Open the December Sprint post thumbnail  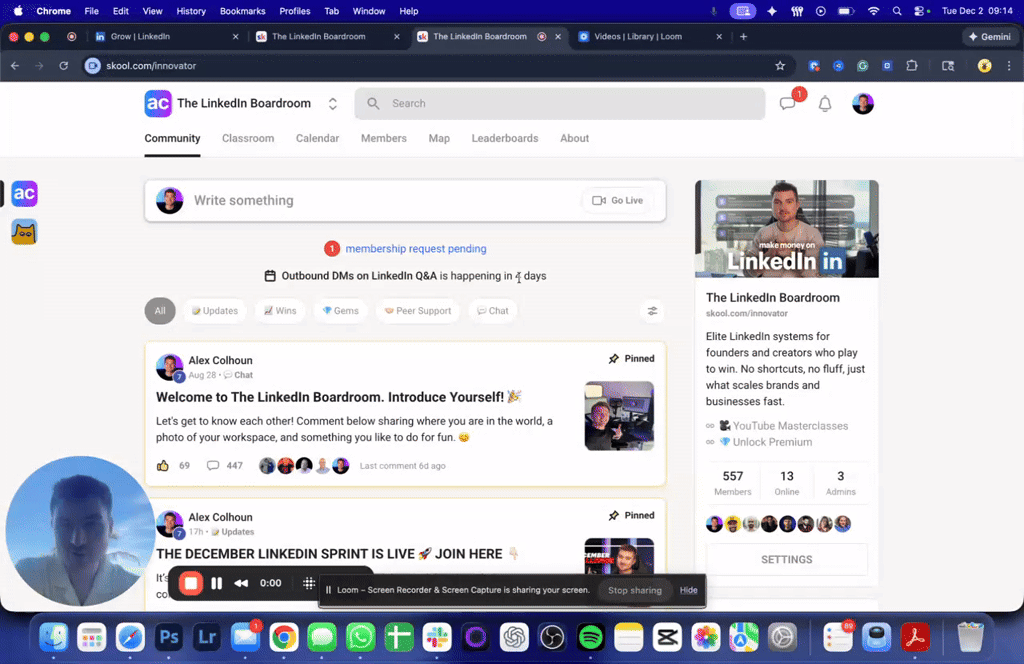tap(619, 556)
